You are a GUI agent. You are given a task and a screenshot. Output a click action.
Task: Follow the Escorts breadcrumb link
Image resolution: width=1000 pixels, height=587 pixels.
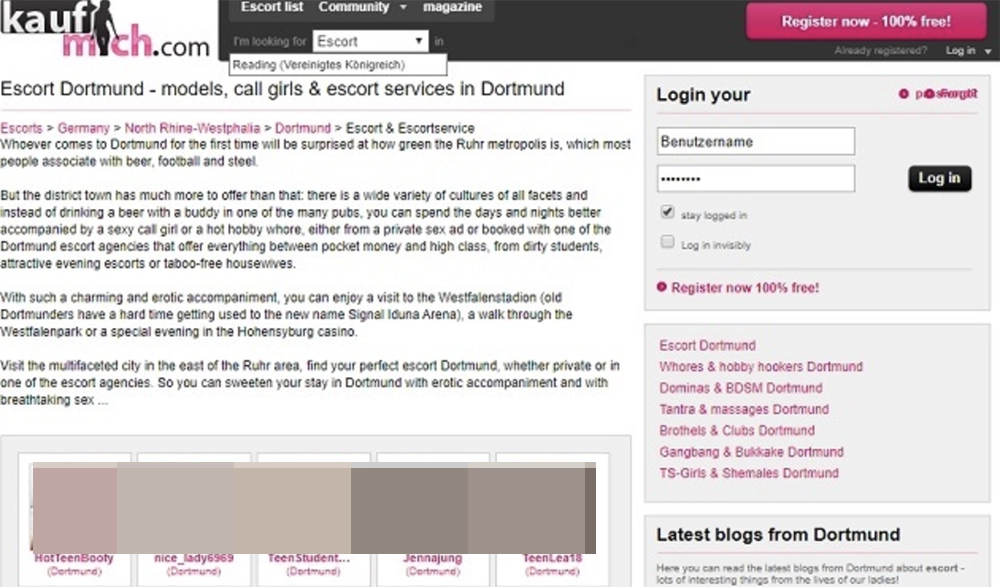21,128
